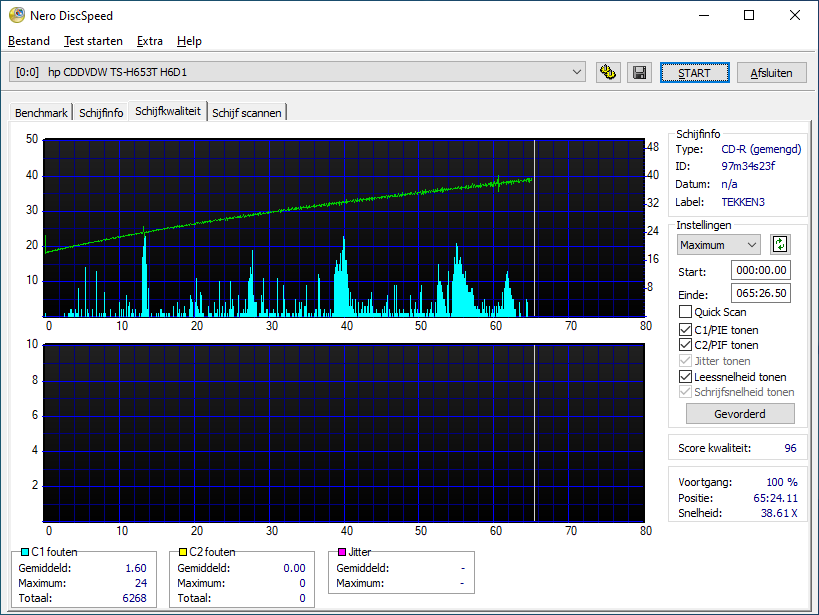819x615 pixels.
Task: Minimize the Nero DiscSpeed window
Action: coord(704,15)
